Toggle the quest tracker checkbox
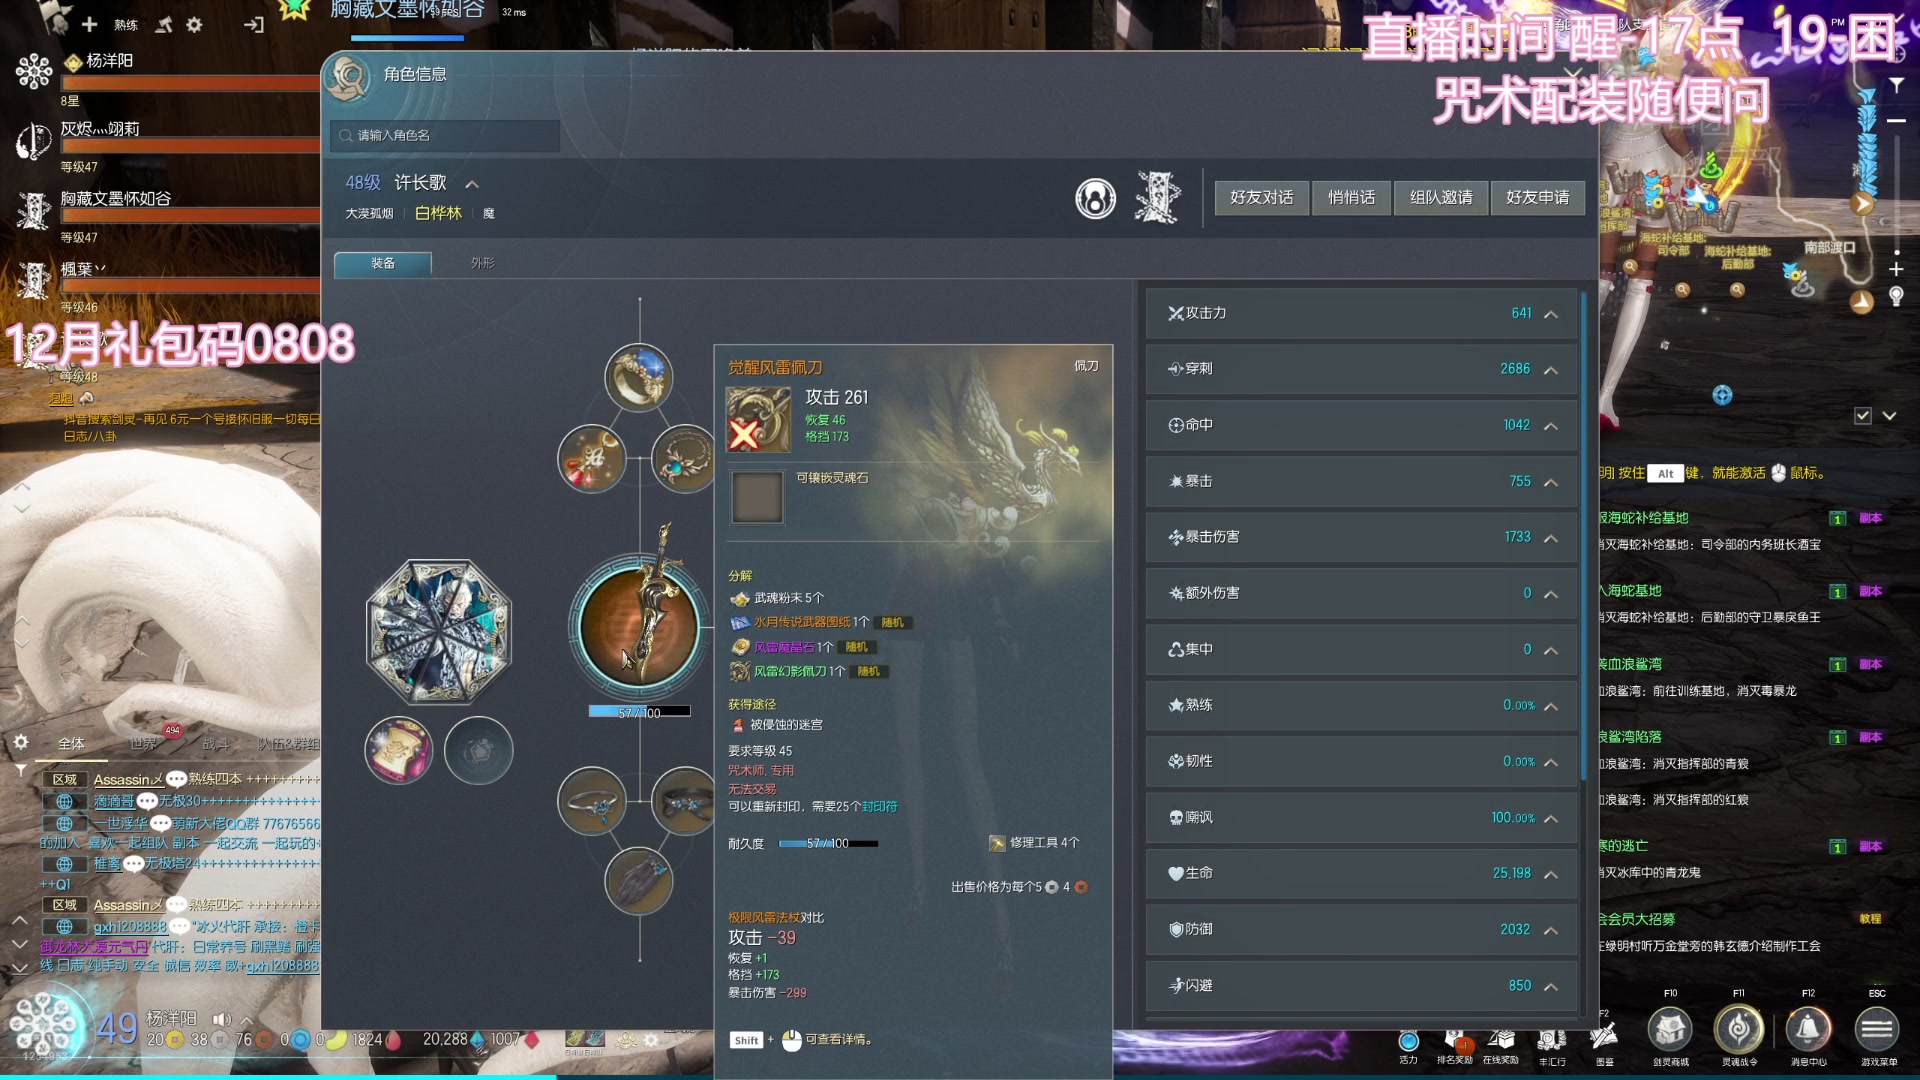This screenshot has height=1080, width=1920. [x=1862, y=416]
